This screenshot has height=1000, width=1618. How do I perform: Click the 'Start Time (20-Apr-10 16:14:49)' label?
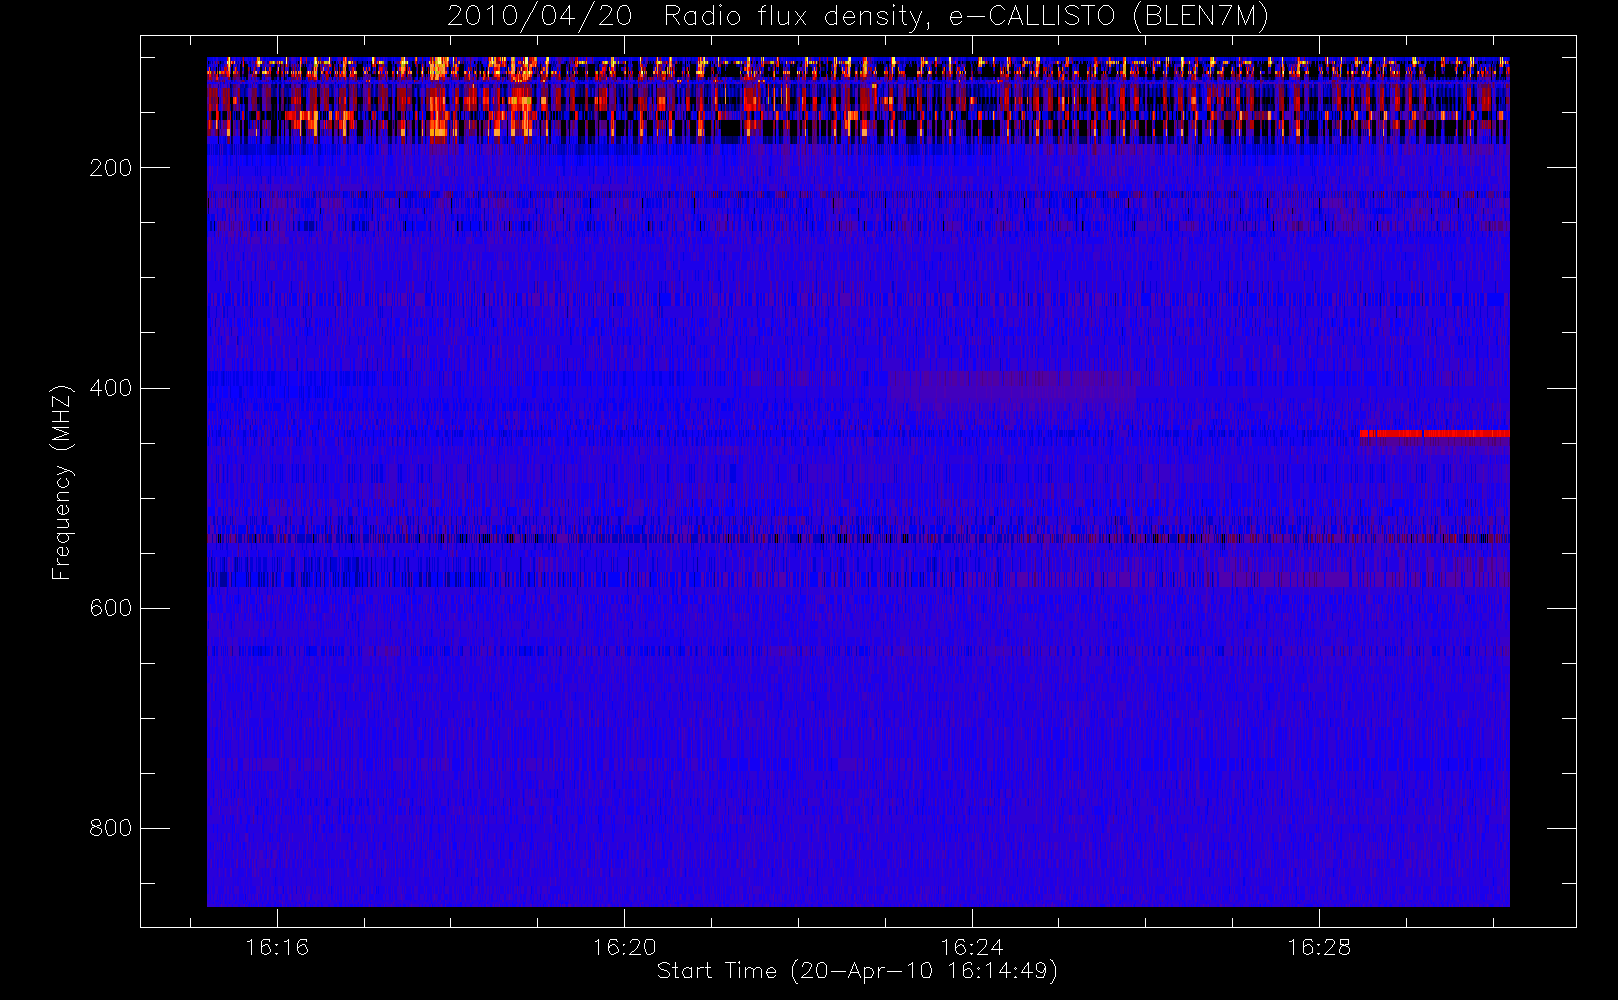click(x=857, y=971)
